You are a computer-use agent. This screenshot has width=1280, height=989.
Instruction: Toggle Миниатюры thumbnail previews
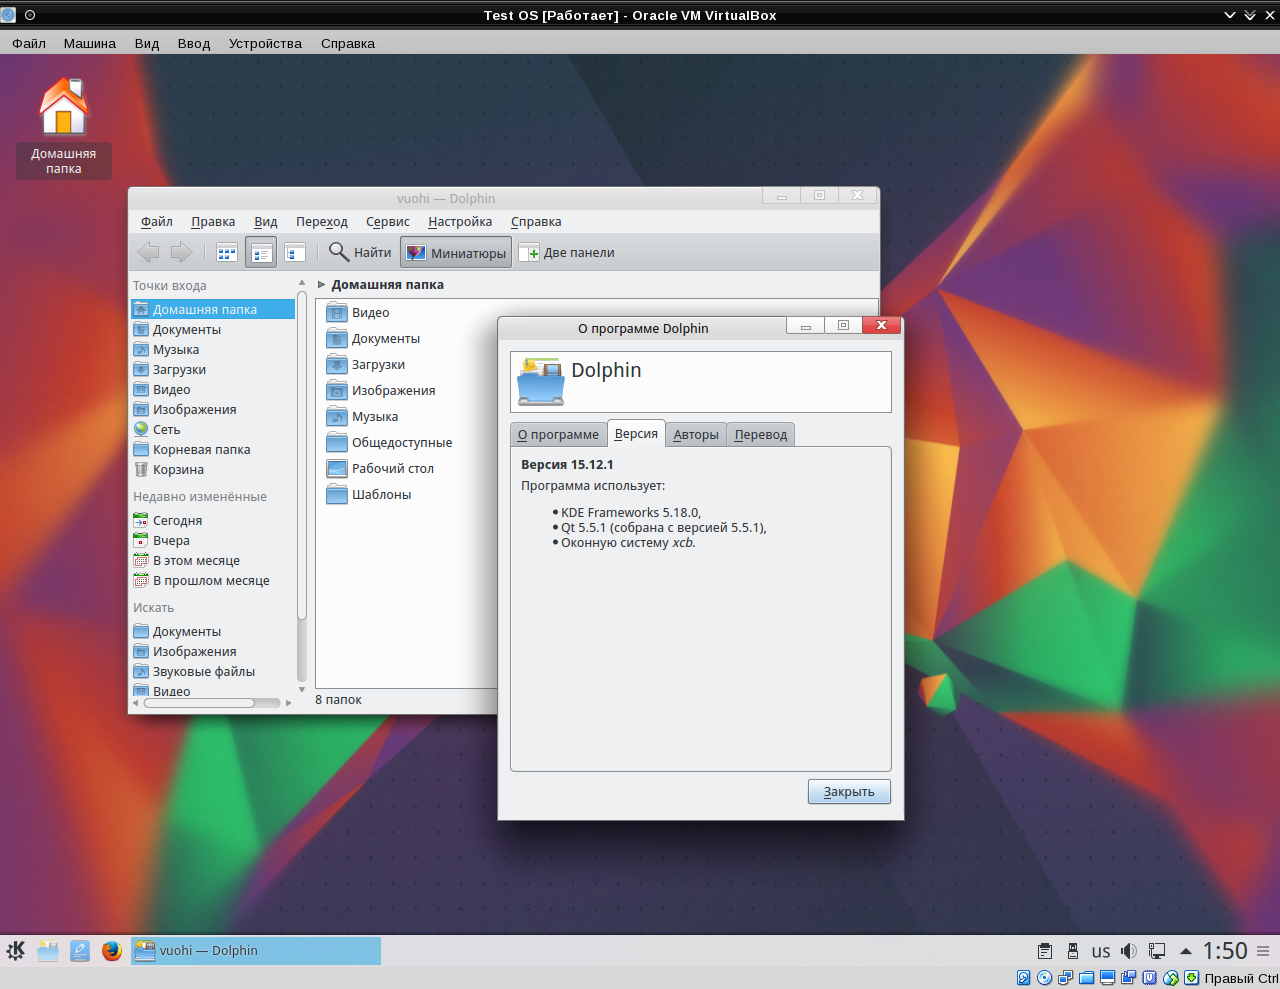point(456,253)
